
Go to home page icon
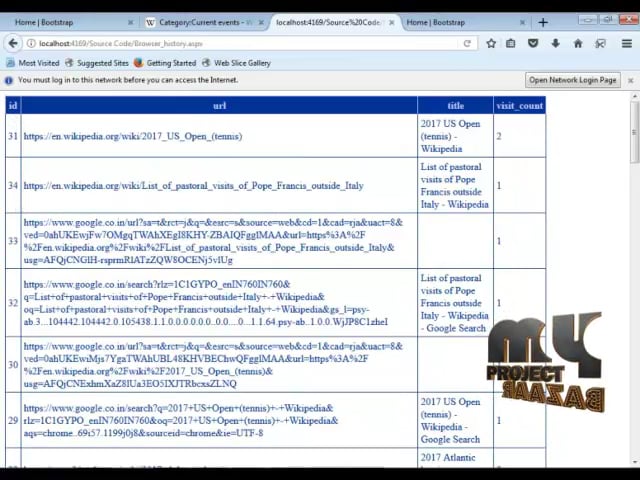578,43
